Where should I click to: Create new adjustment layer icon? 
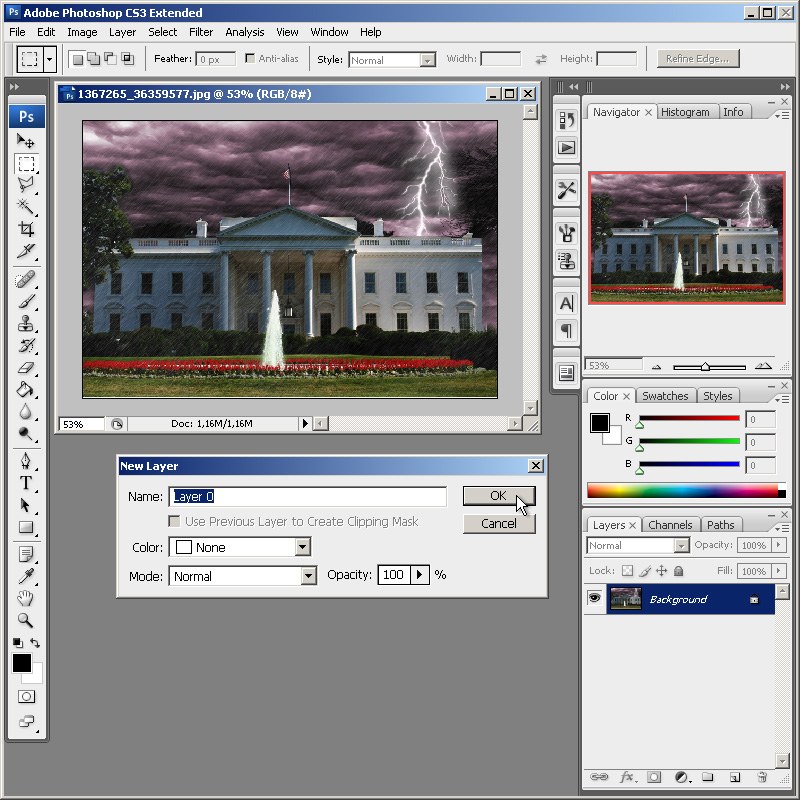(x=682, y=777)
